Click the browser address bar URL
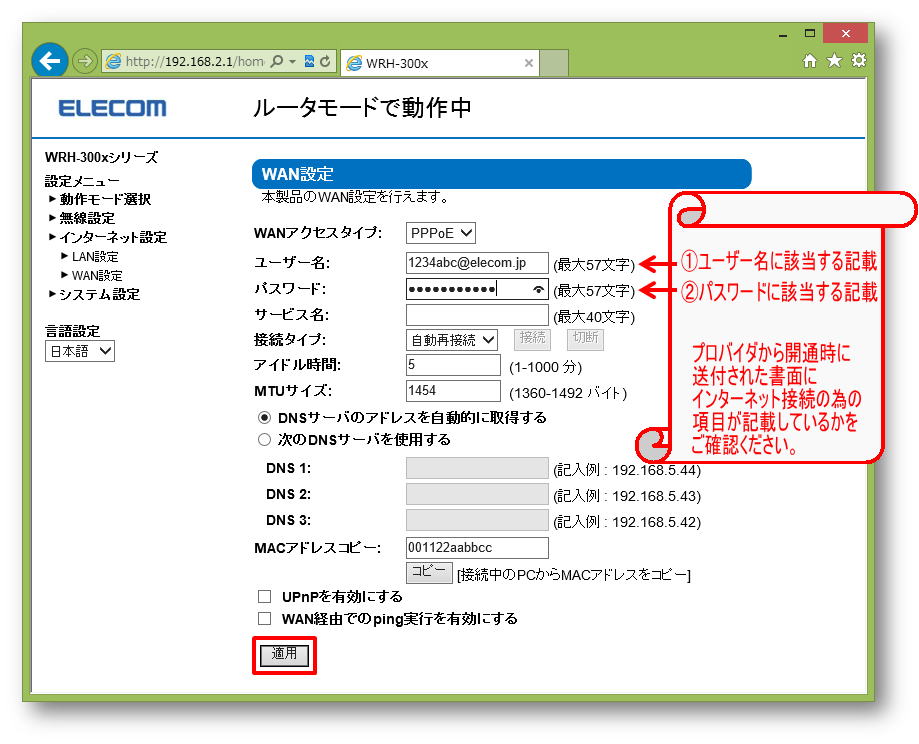919x744 pixels. tap(195, 61)
